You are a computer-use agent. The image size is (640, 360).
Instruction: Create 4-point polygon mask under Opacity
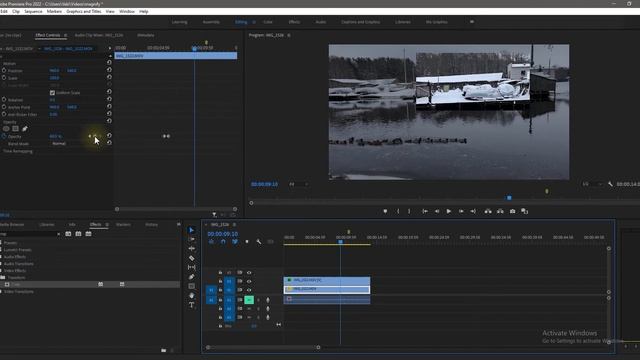point(16,129)
